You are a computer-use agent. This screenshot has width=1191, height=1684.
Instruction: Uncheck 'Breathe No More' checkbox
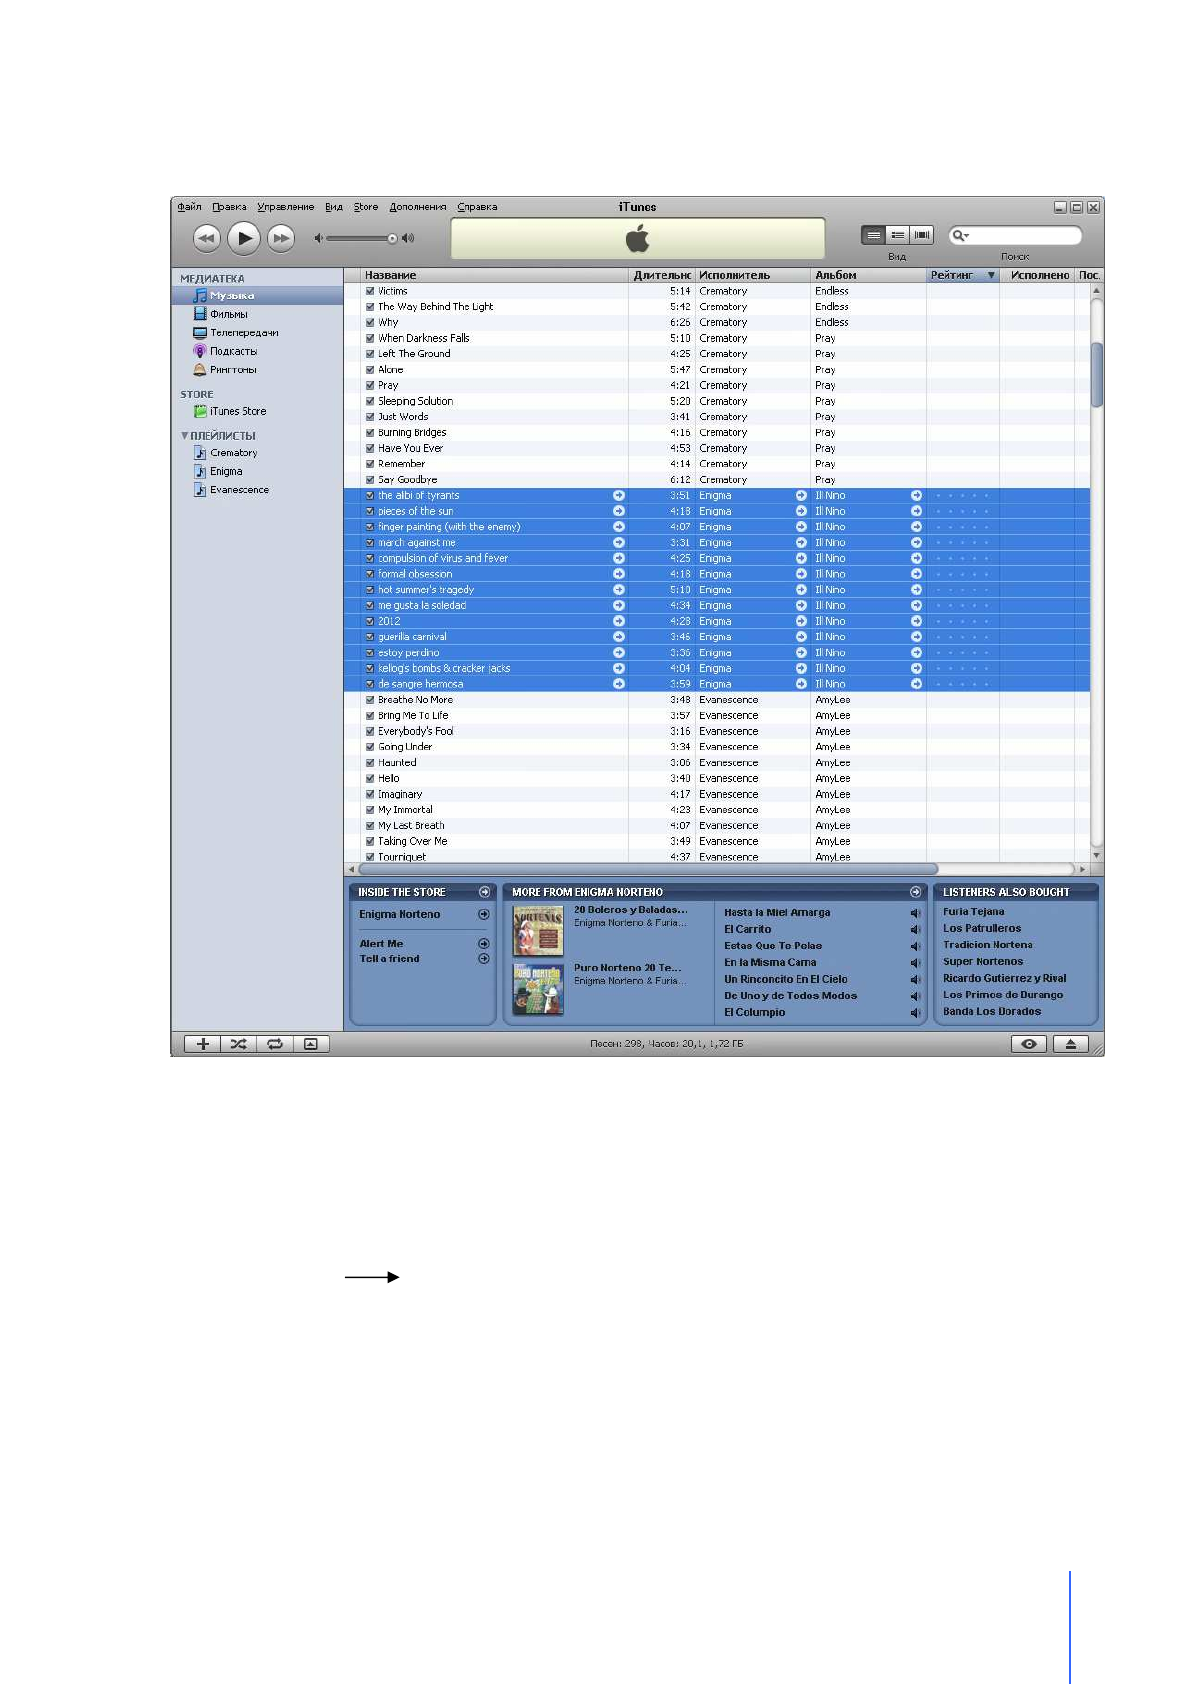click(x=370, y=700)
